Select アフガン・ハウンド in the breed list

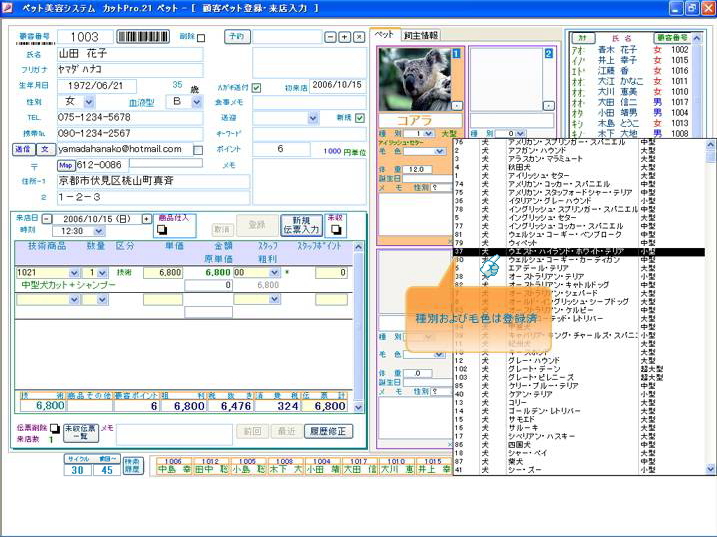click(578, 150)
